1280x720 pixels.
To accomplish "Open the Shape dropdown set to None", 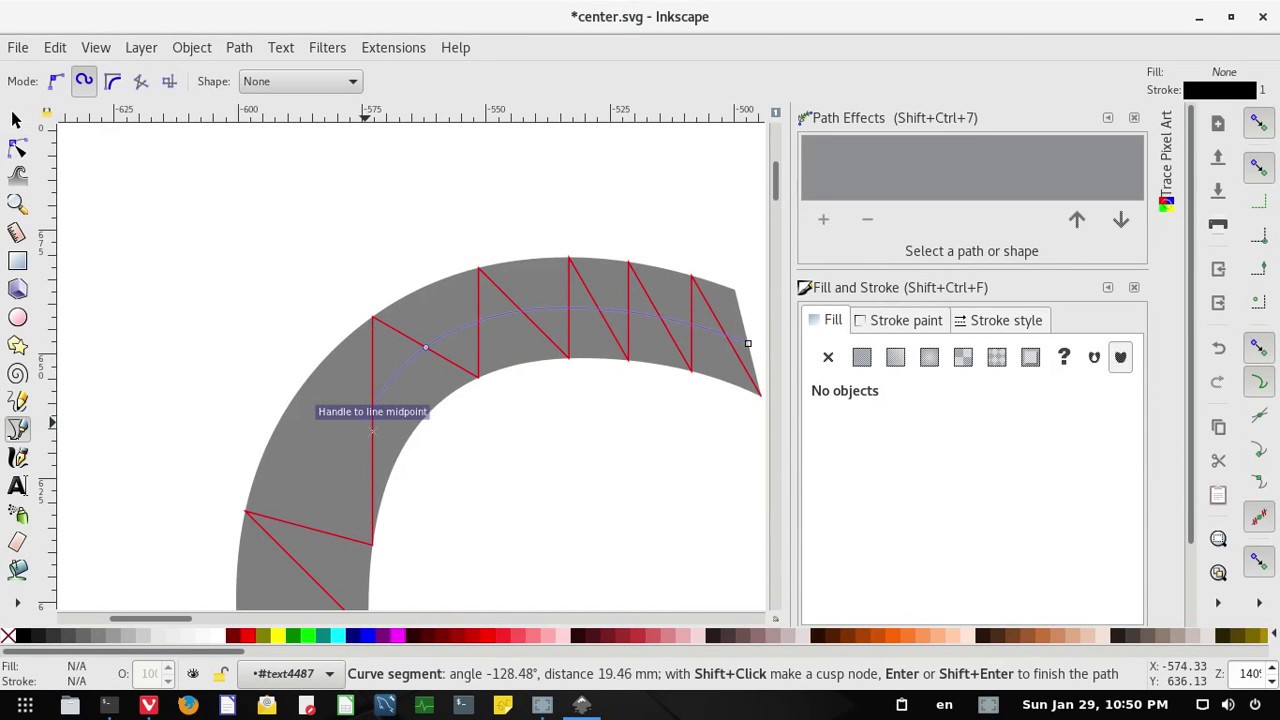I will (x=300, y=81).
